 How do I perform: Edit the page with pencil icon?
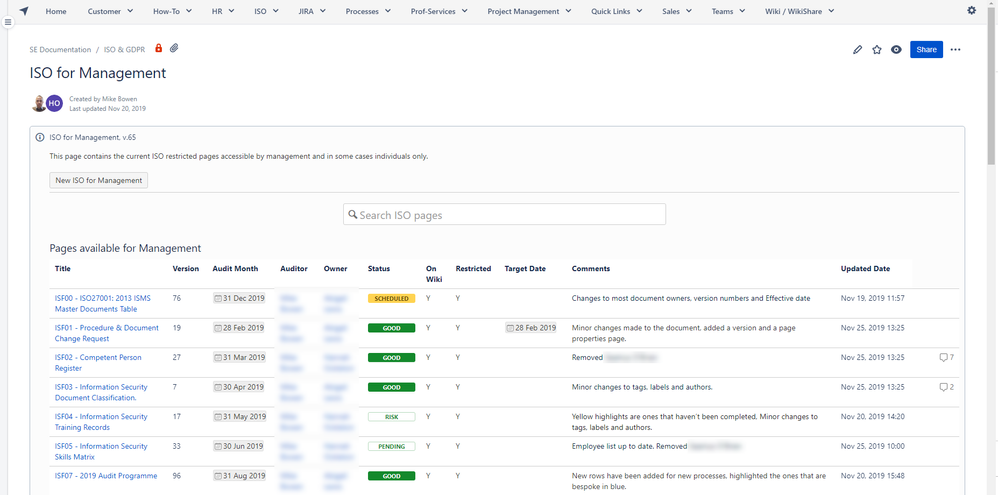(x=857, y=50)
